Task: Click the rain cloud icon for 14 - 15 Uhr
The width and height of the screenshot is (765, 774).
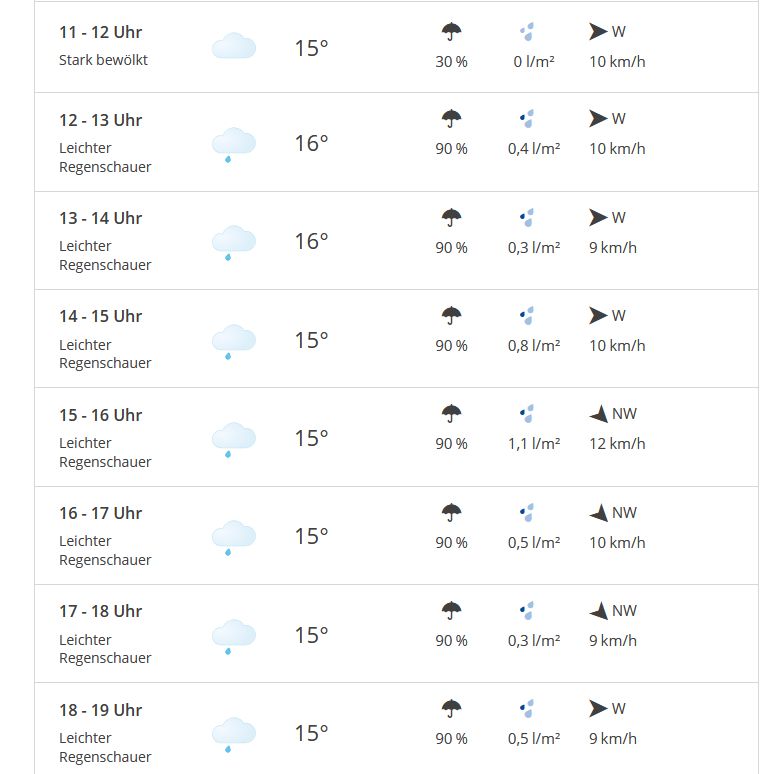Action: (234, 342)
